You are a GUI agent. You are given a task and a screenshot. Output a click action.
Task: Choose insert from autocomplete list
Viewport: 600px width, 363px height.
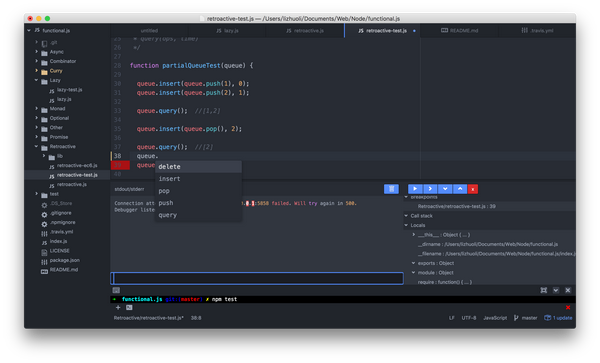pyautogui.click(x=198, y=179)
